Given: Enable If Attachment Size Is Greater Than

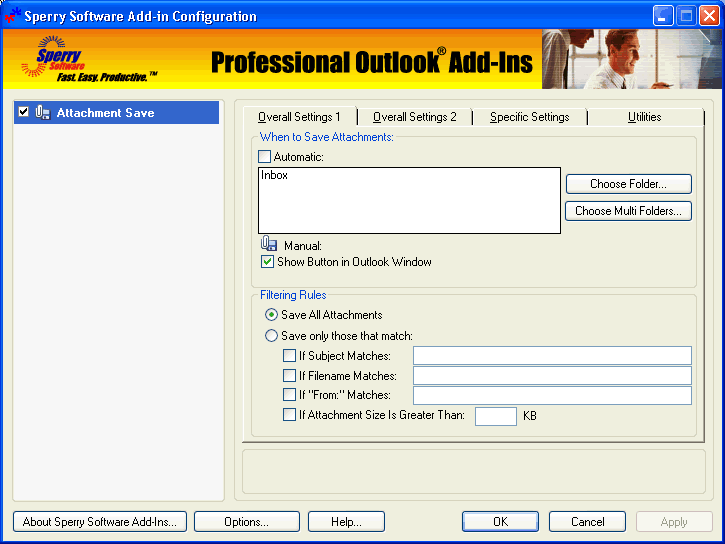Looking at the screenshot, I should (x=289, y=415).
